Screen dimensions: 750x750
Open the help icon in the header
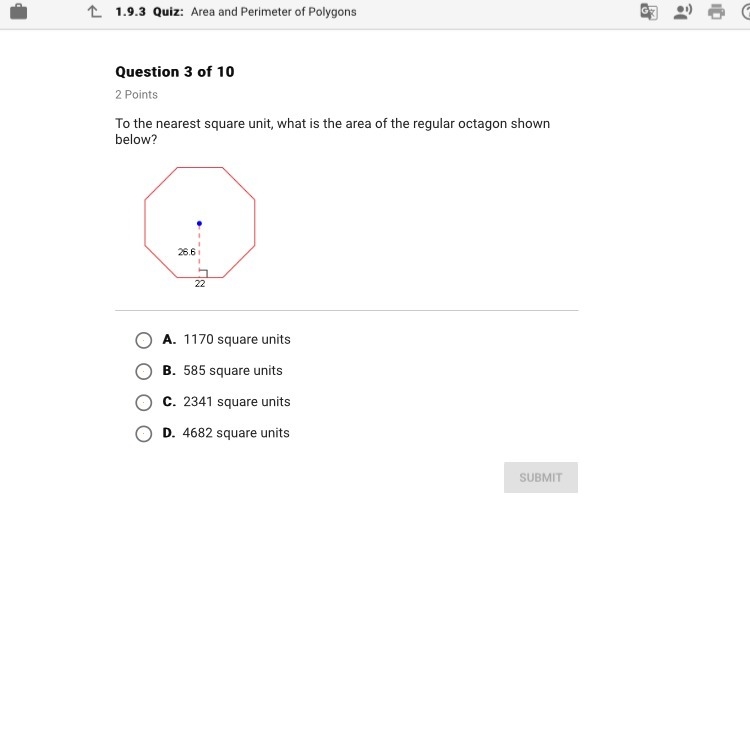tap(746, 11)
